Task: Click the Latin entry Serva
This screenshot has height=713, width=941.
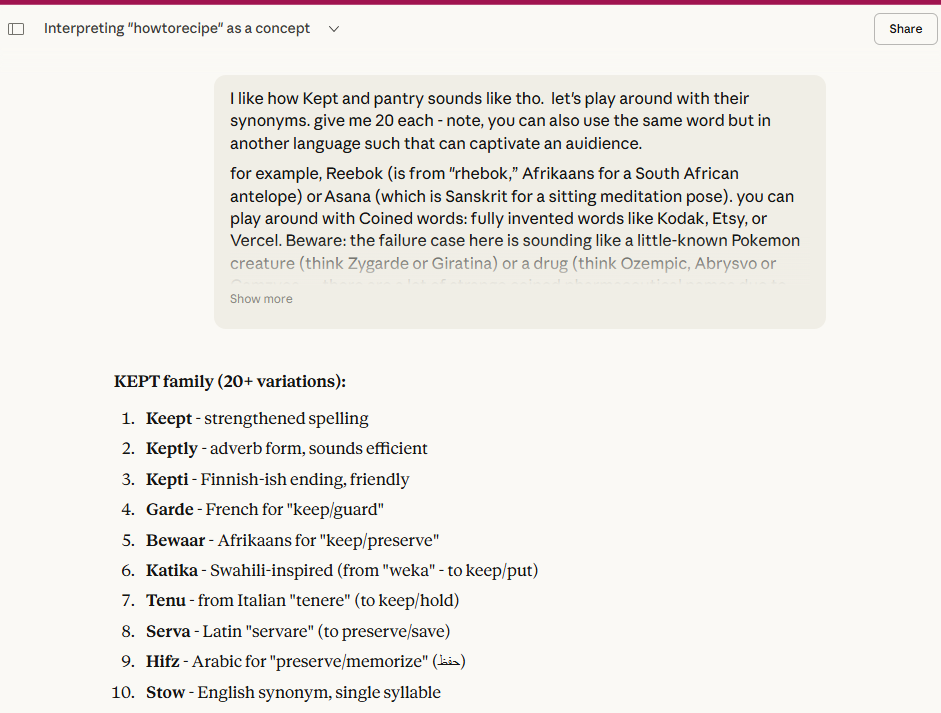Action: [168, 631]
